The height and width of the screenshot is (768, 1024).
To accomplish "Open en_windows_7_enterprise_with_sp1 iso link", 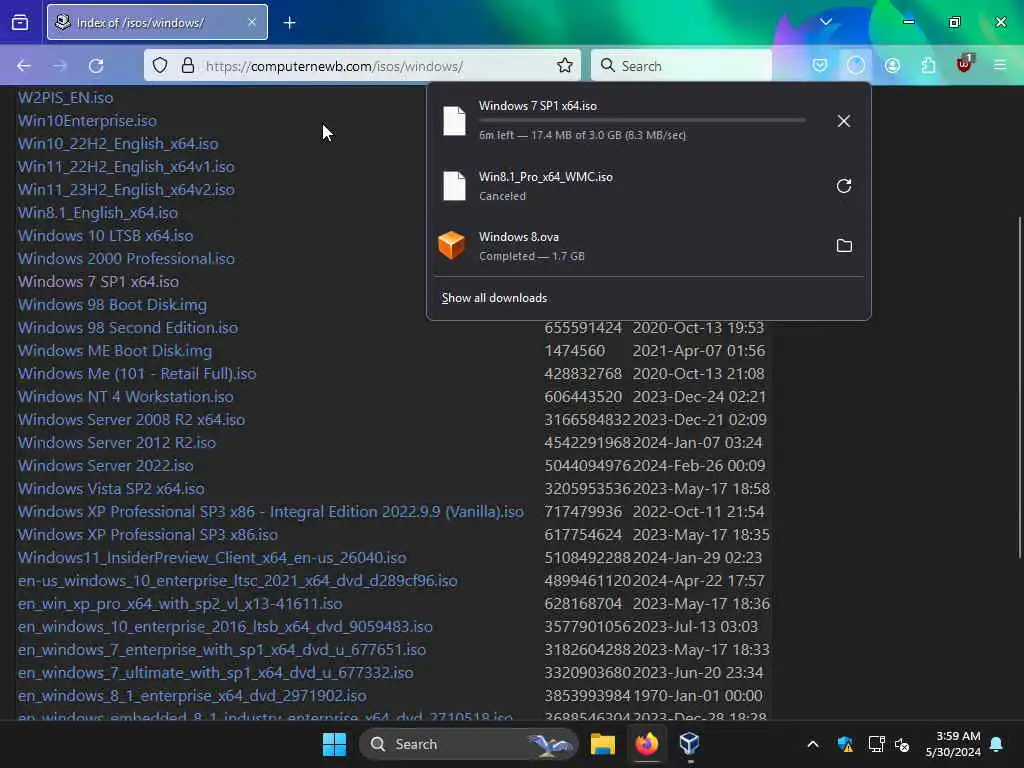I will click(x=221, y=650).
